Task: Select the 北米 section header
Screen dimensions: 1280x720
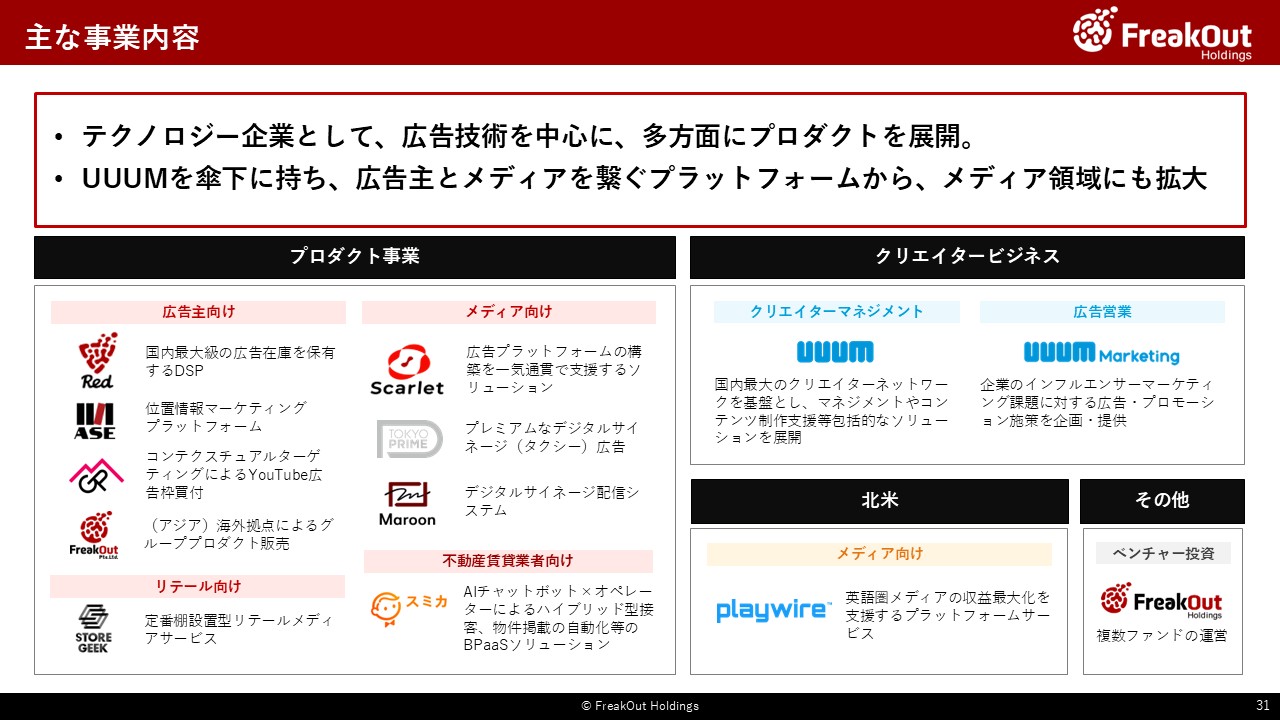Action: click(x=879, y=501)
